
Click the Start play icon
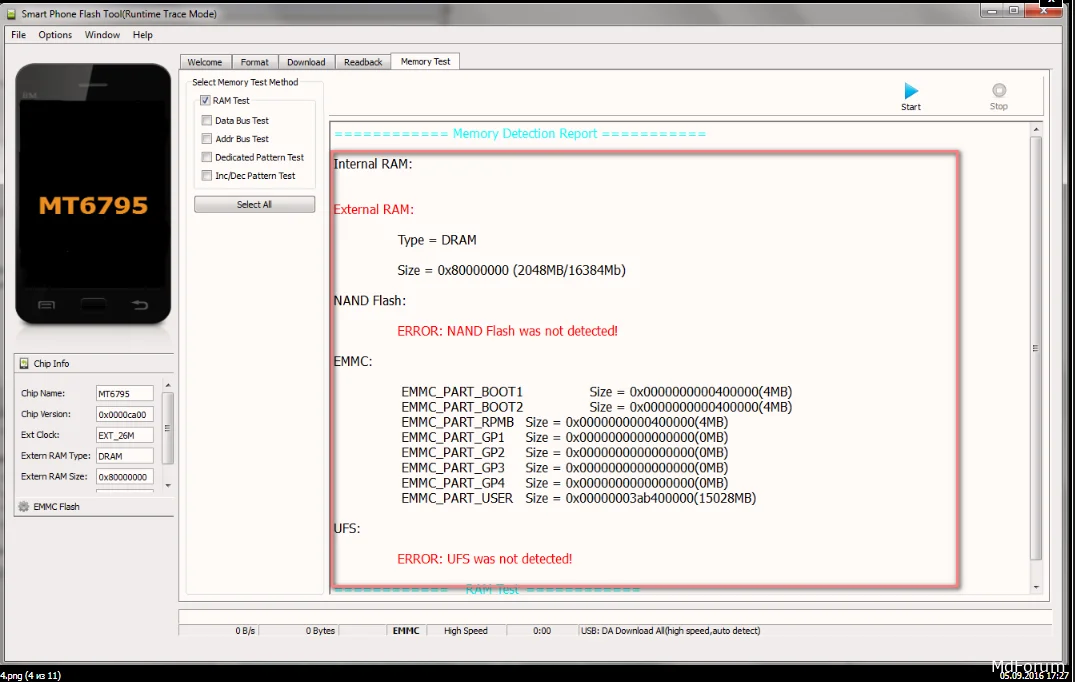[x=910, y=91]
